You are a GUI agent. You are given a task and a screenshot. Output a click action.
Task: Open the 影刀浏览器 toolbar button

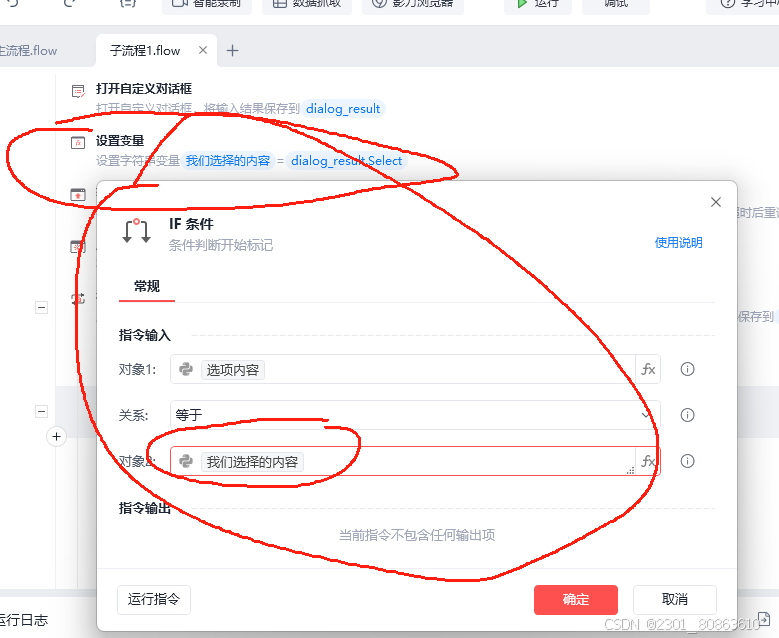click(x=413, y=4)
